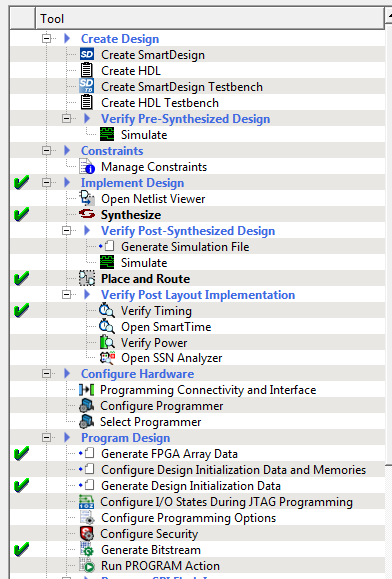Click the Open SSN Analyzer icon
The width and height of the screenshot is (392, 579).
coord(107,358)
